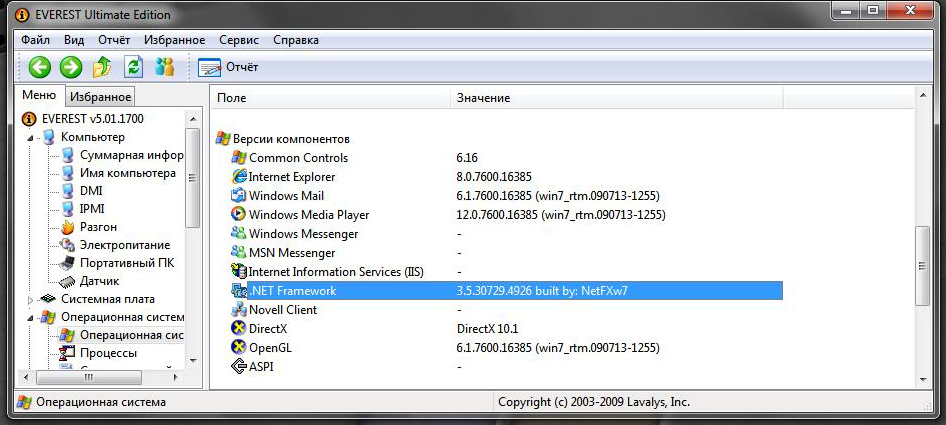946x425 pixels.
Task: Click the Common Controls value 6.16
Action: pos(467,158)
